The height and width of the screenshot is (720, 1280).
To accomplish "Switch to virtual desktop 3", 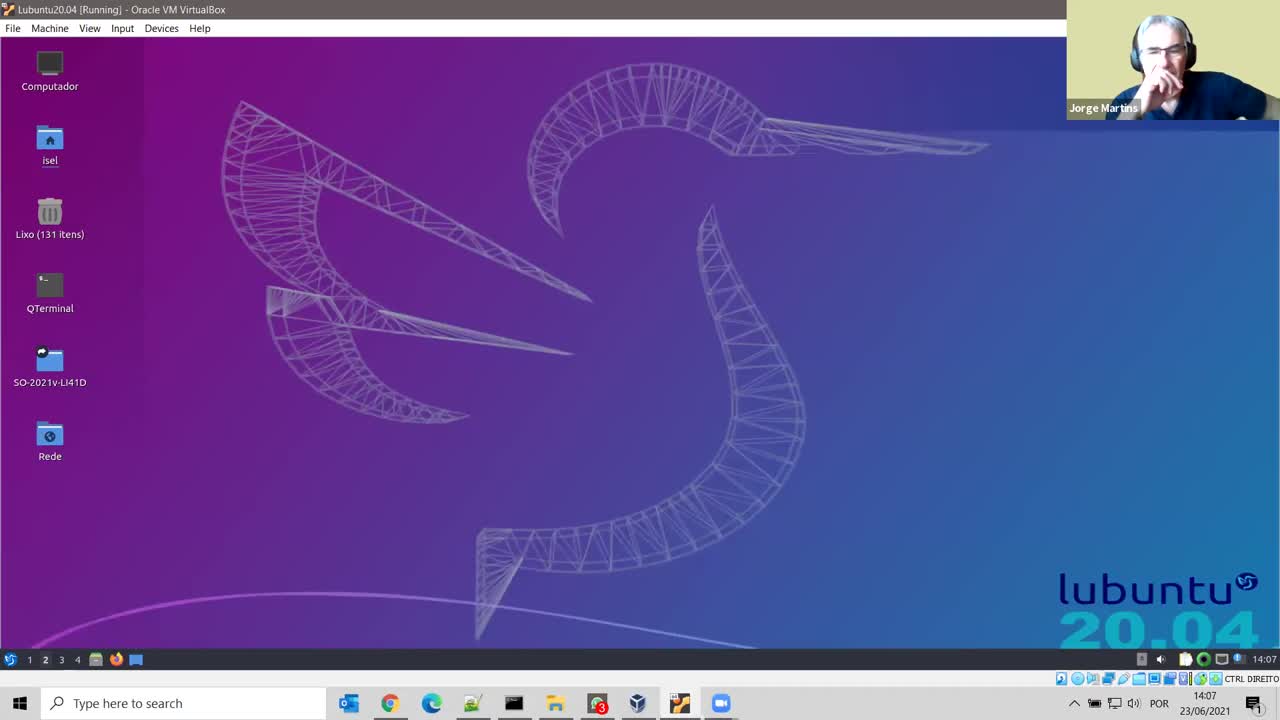I will click(x=61, y=659).
